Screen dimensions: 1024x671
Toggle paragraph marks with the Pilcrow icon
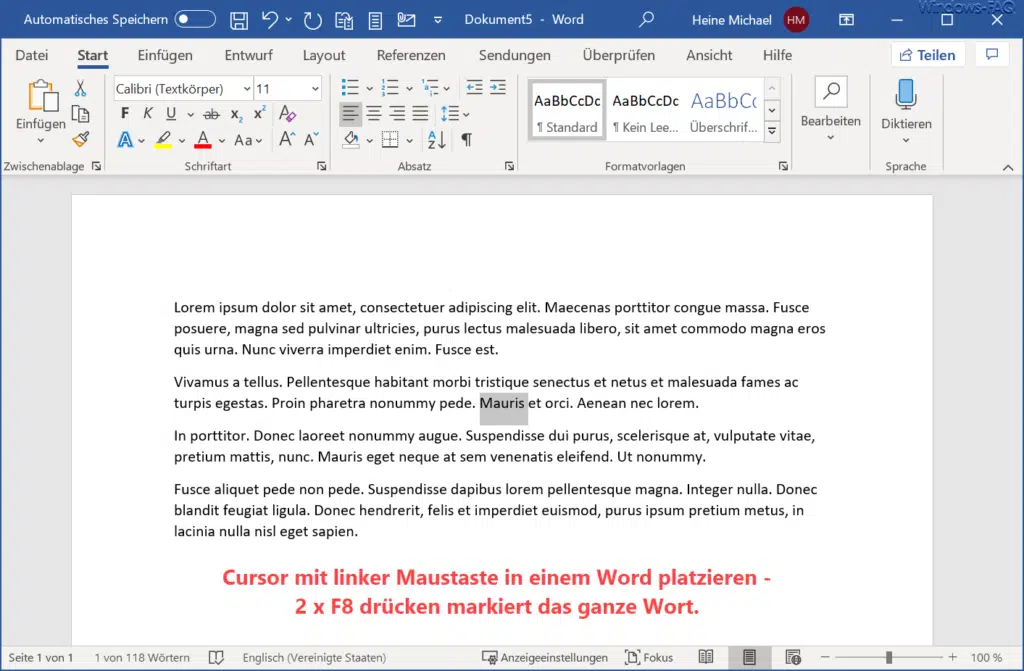tap(467, 140)
